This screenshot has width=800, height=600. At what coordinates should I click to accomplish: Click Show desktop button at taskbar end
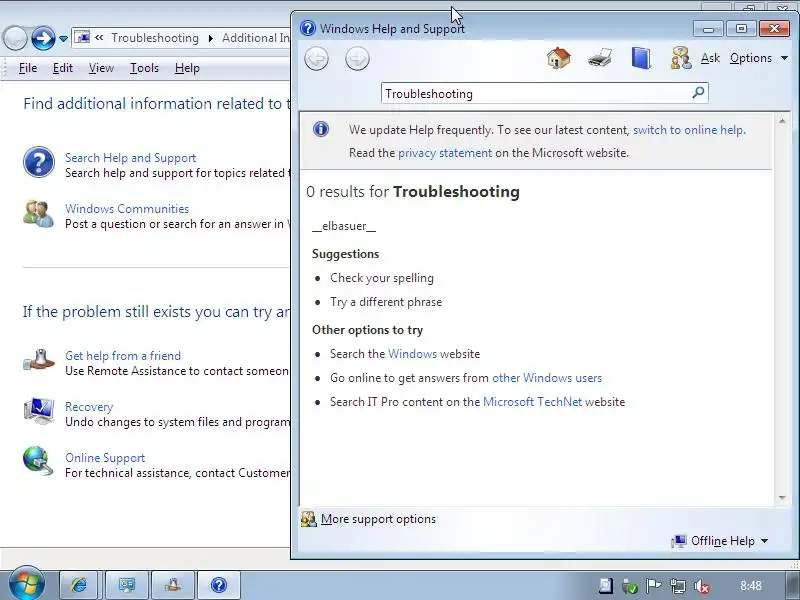pyautogui.click(x=793, y=585)
